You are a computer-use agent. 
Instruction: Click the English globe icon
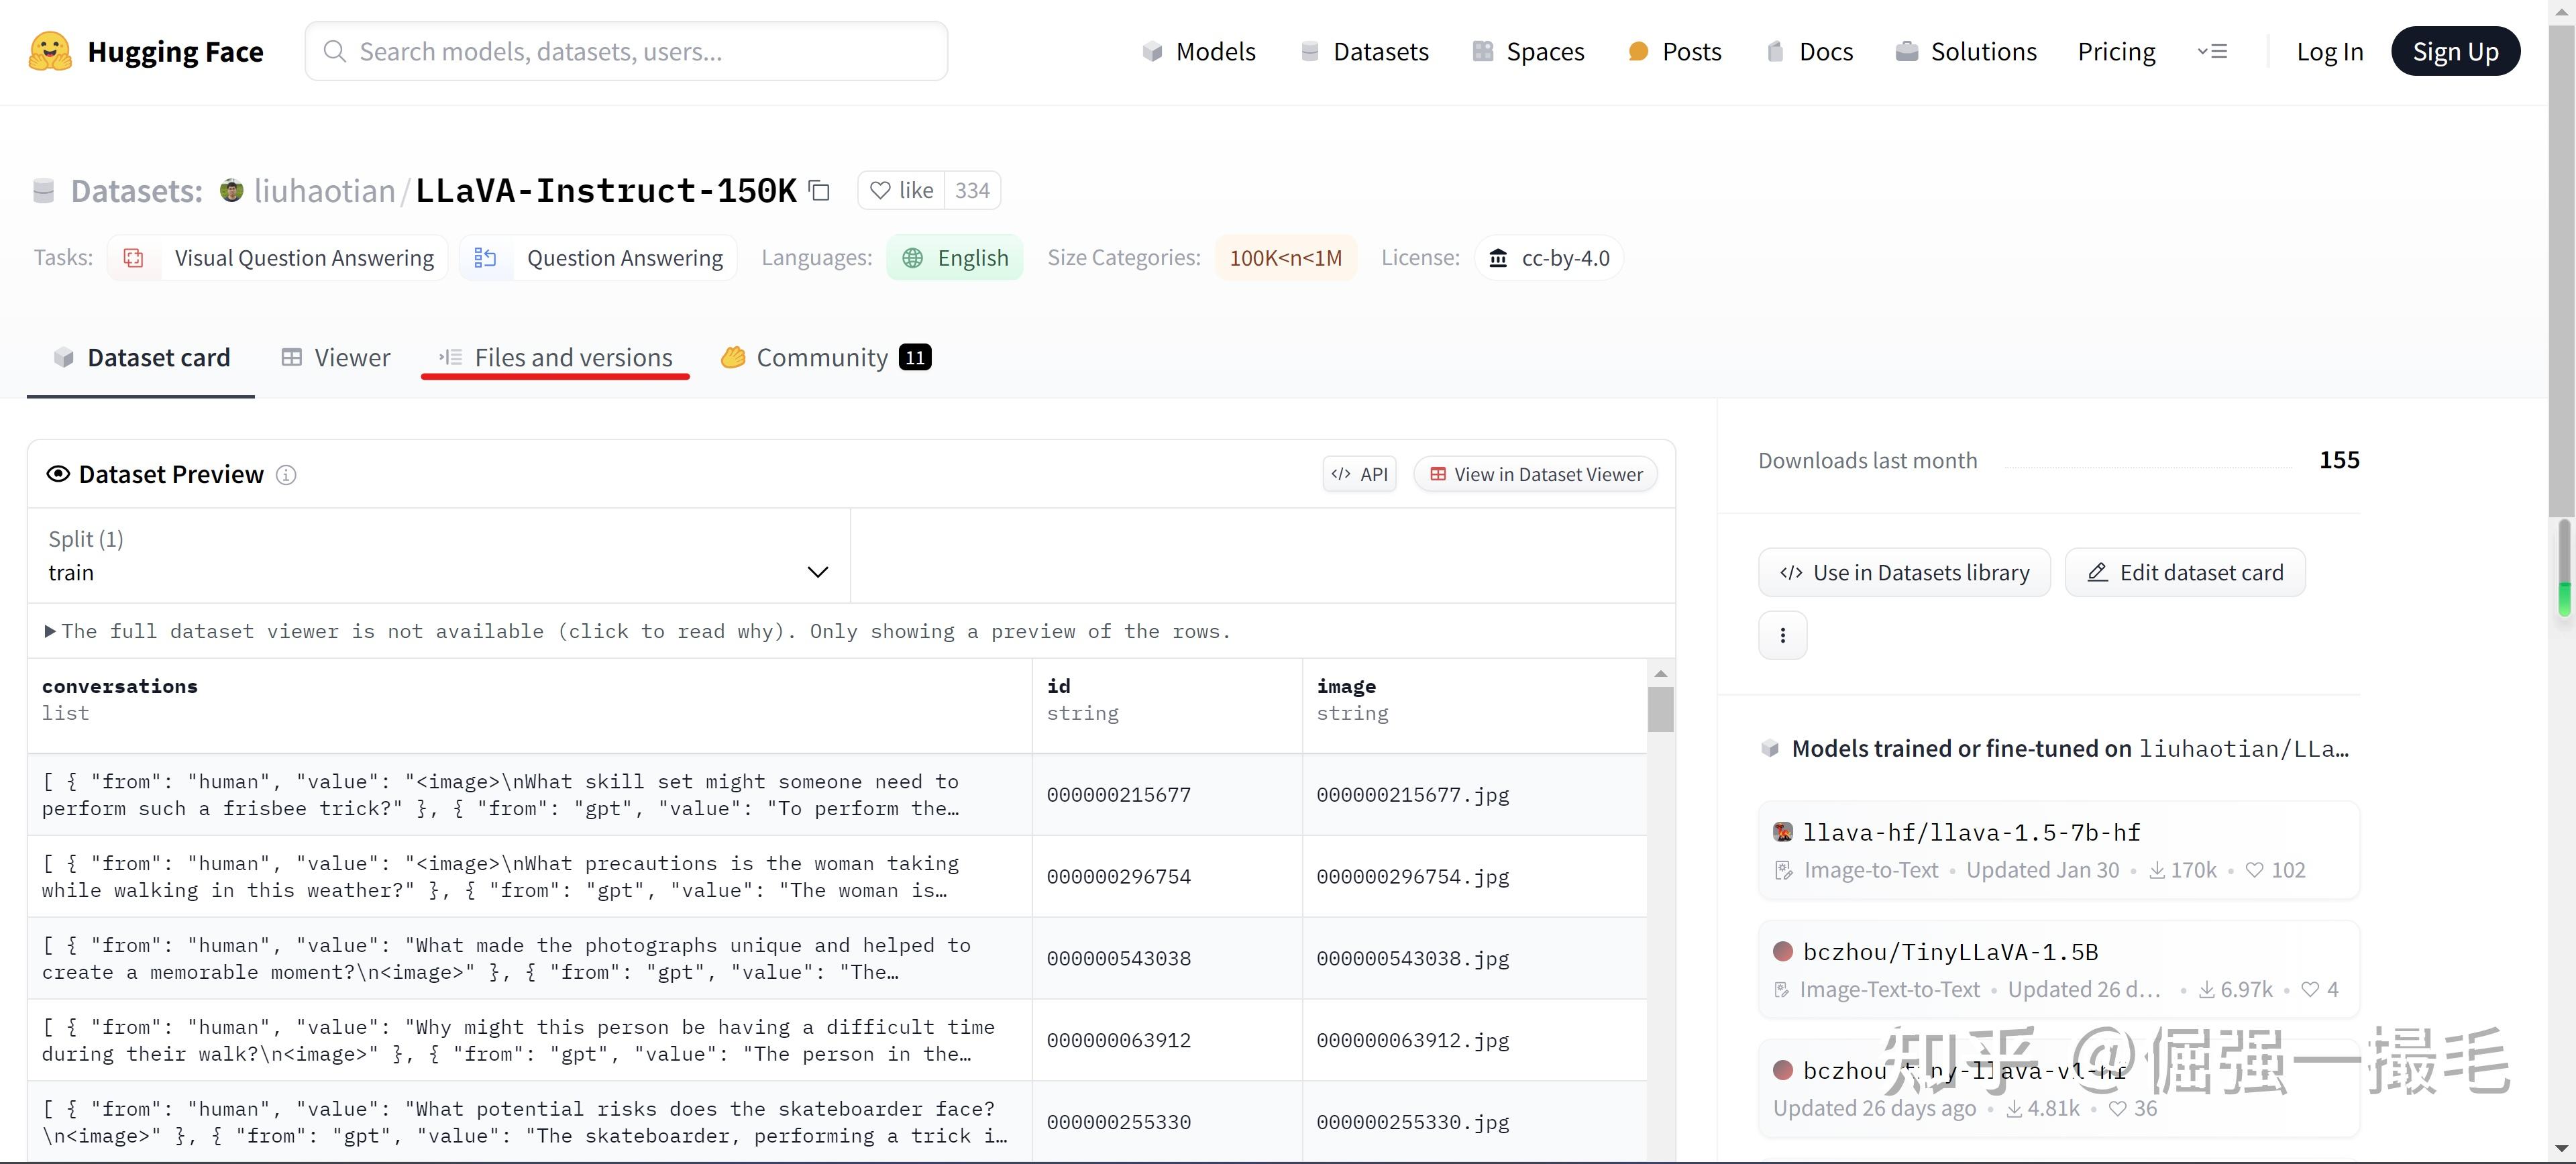pos(912,258)
